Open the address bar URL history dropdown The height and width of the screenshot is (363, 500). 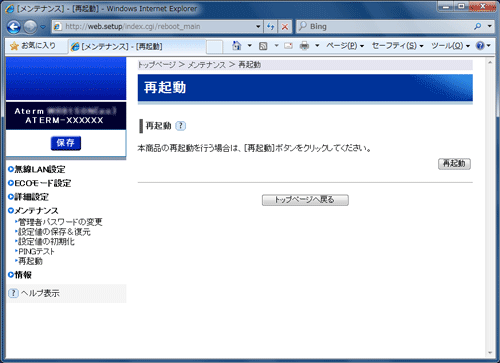[x=258, y=27]
